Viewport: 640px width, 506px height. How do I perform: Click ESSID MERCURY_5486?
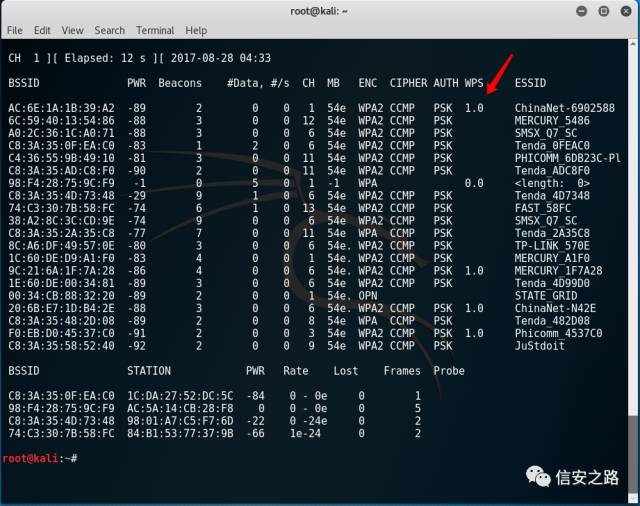click(x=552, y=121)
